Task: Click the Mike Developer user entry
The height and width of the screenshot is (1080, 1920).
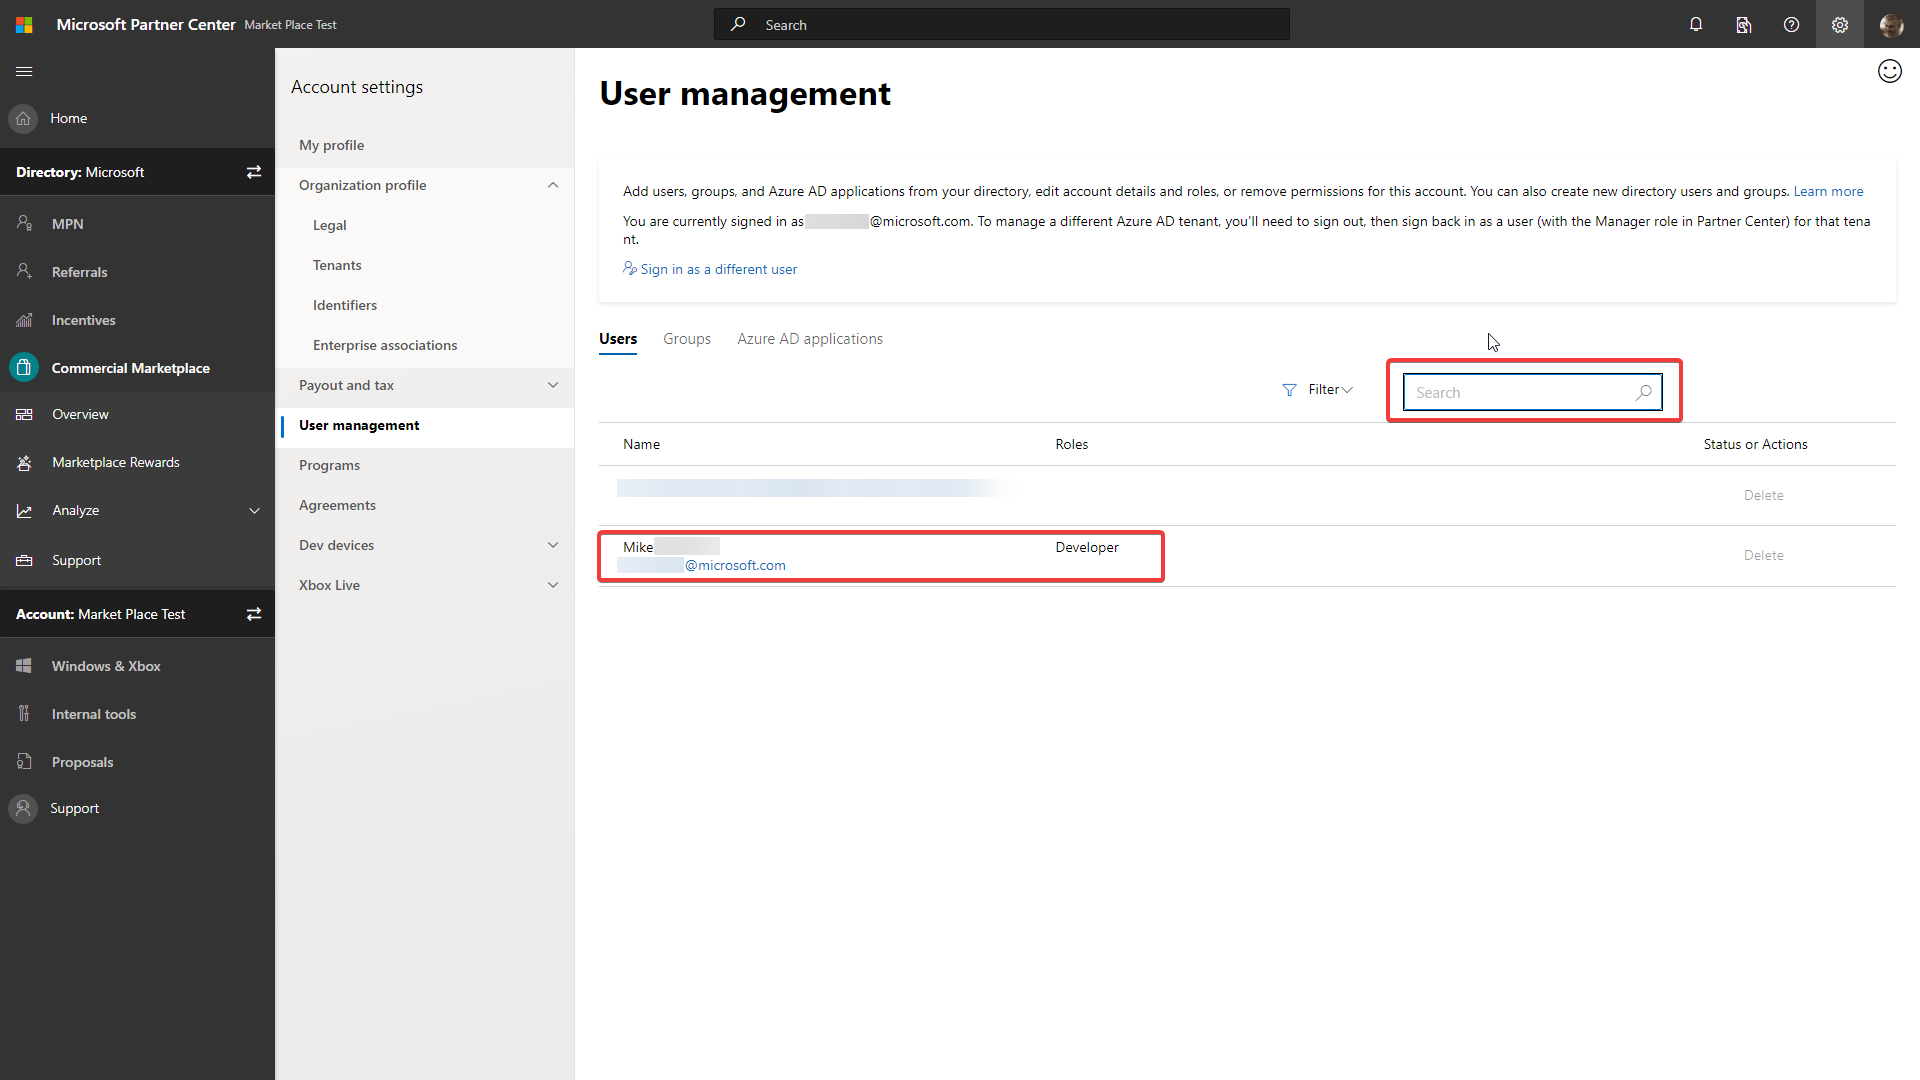Action: (x=880, y=555)
